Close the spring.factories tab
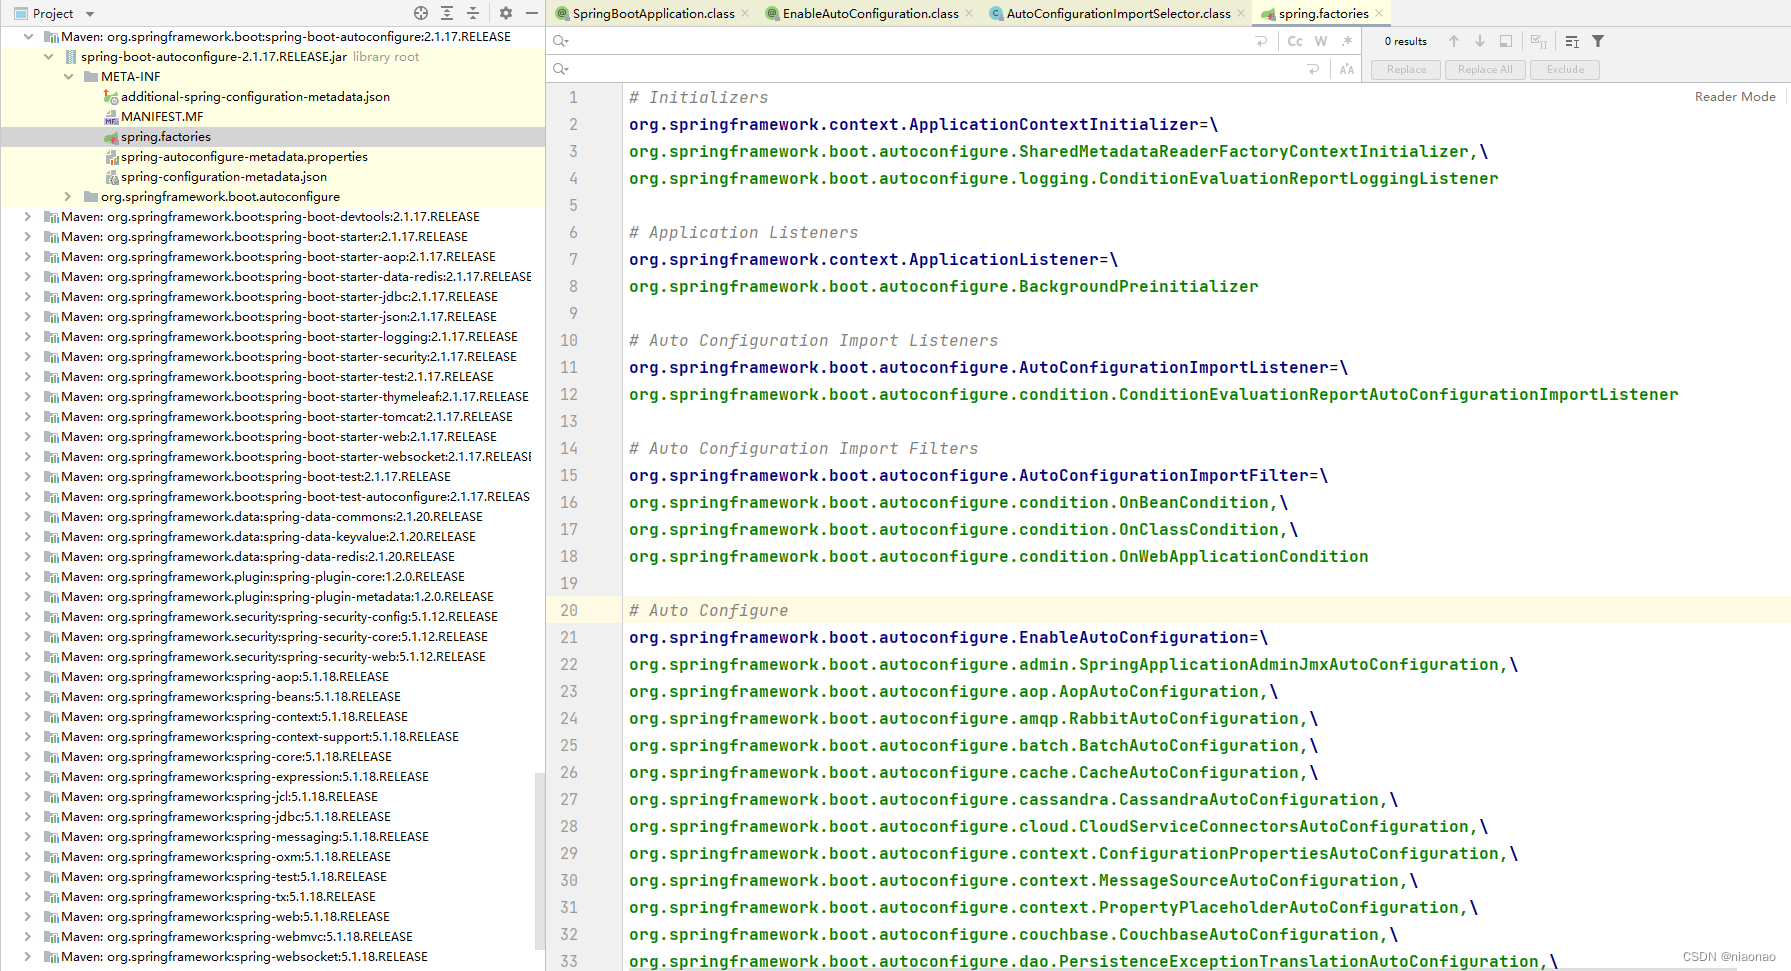1791x971 pixels. point(1379,13)
